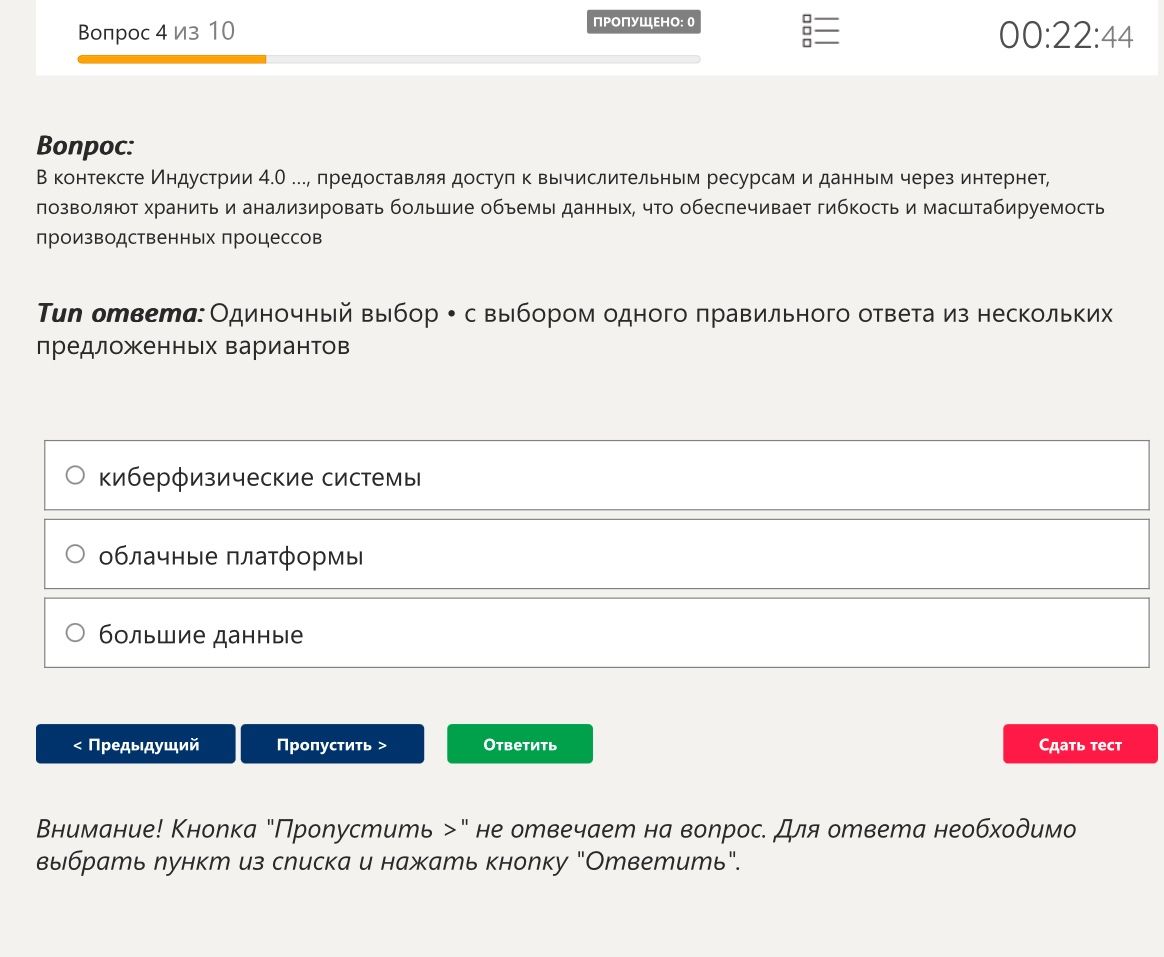Click the 'Пропущено: 0' badge
Screen dimensions: 1164x957
click(x=644, y=22)
